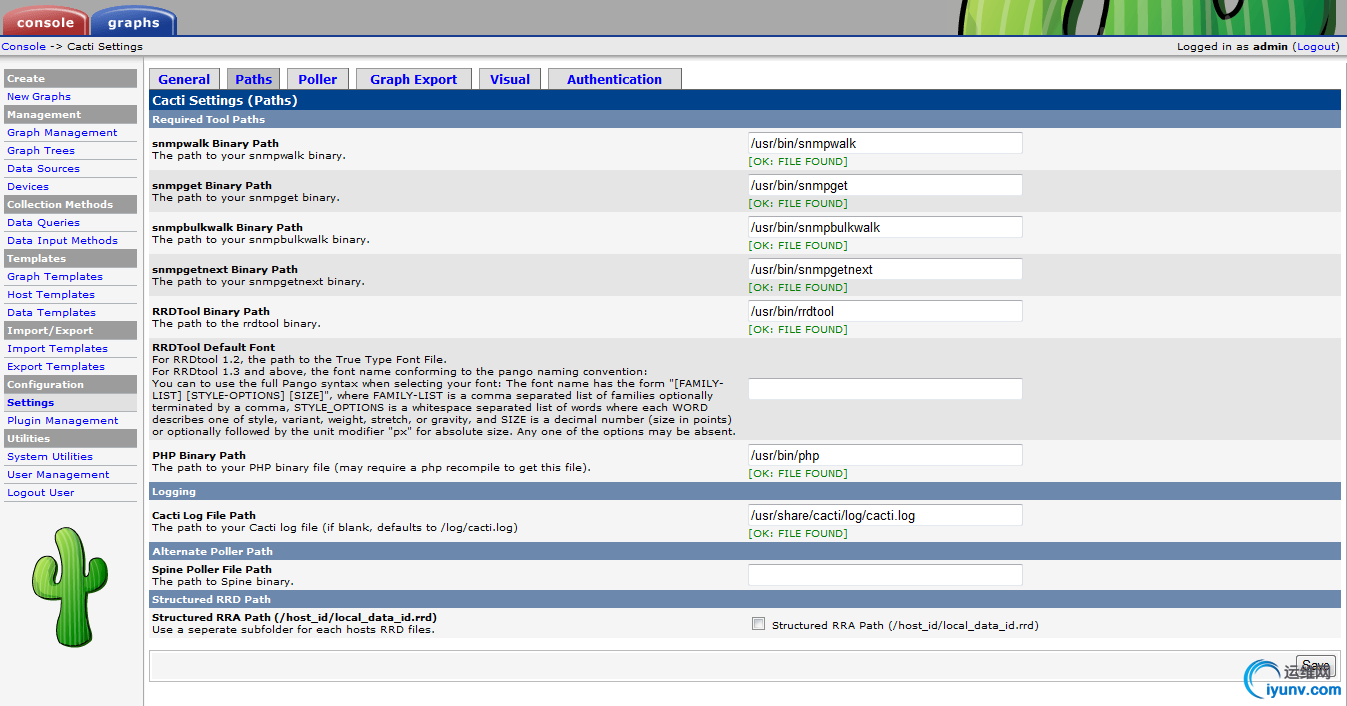The width and height of the screenshot is (1347, 706).
Task: Open Plugin Management in the sidebar
Action: [63, 421]
